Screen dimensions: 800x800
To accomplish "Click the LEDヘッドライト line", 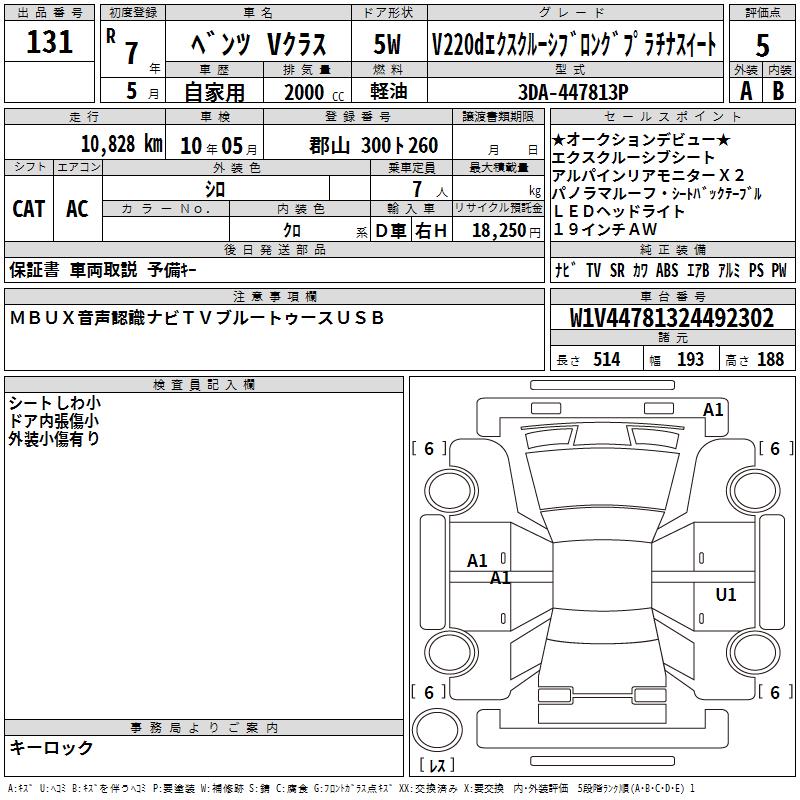I will click(618, 211).
